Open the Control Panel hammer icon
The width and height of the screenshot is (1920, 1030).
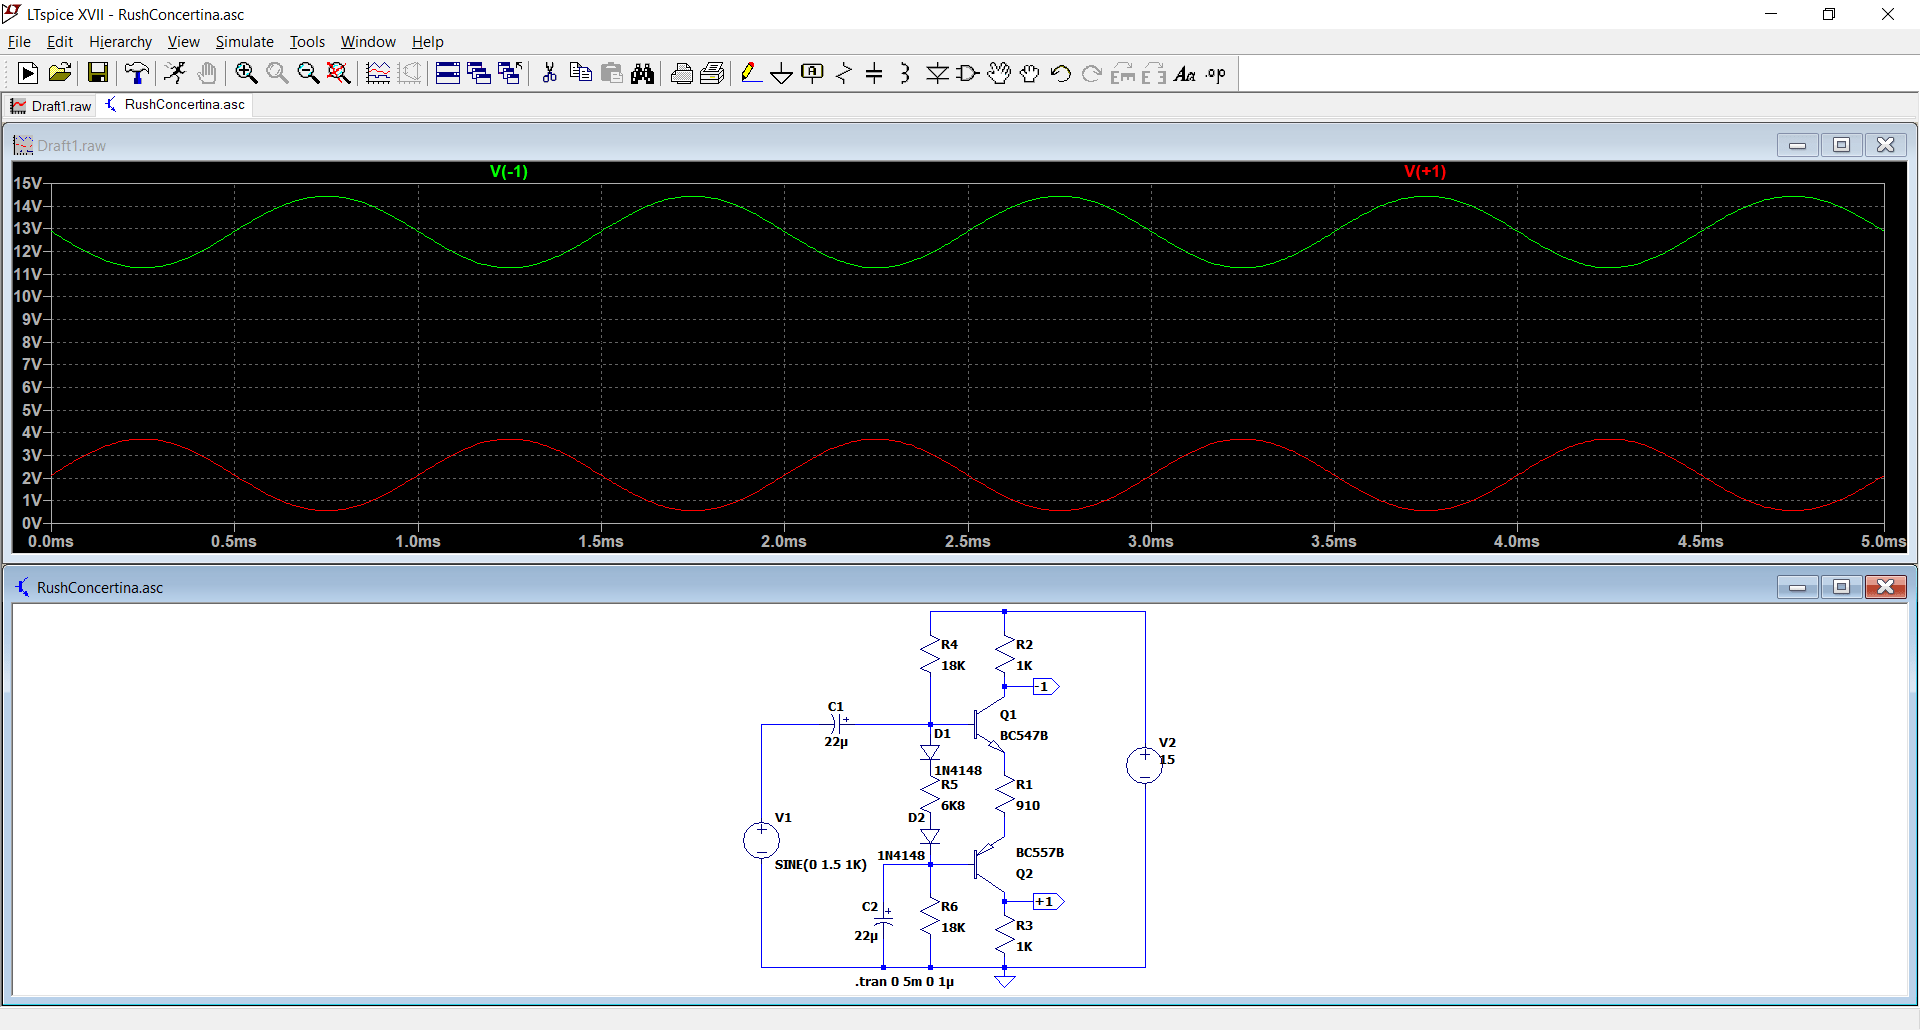137,73
